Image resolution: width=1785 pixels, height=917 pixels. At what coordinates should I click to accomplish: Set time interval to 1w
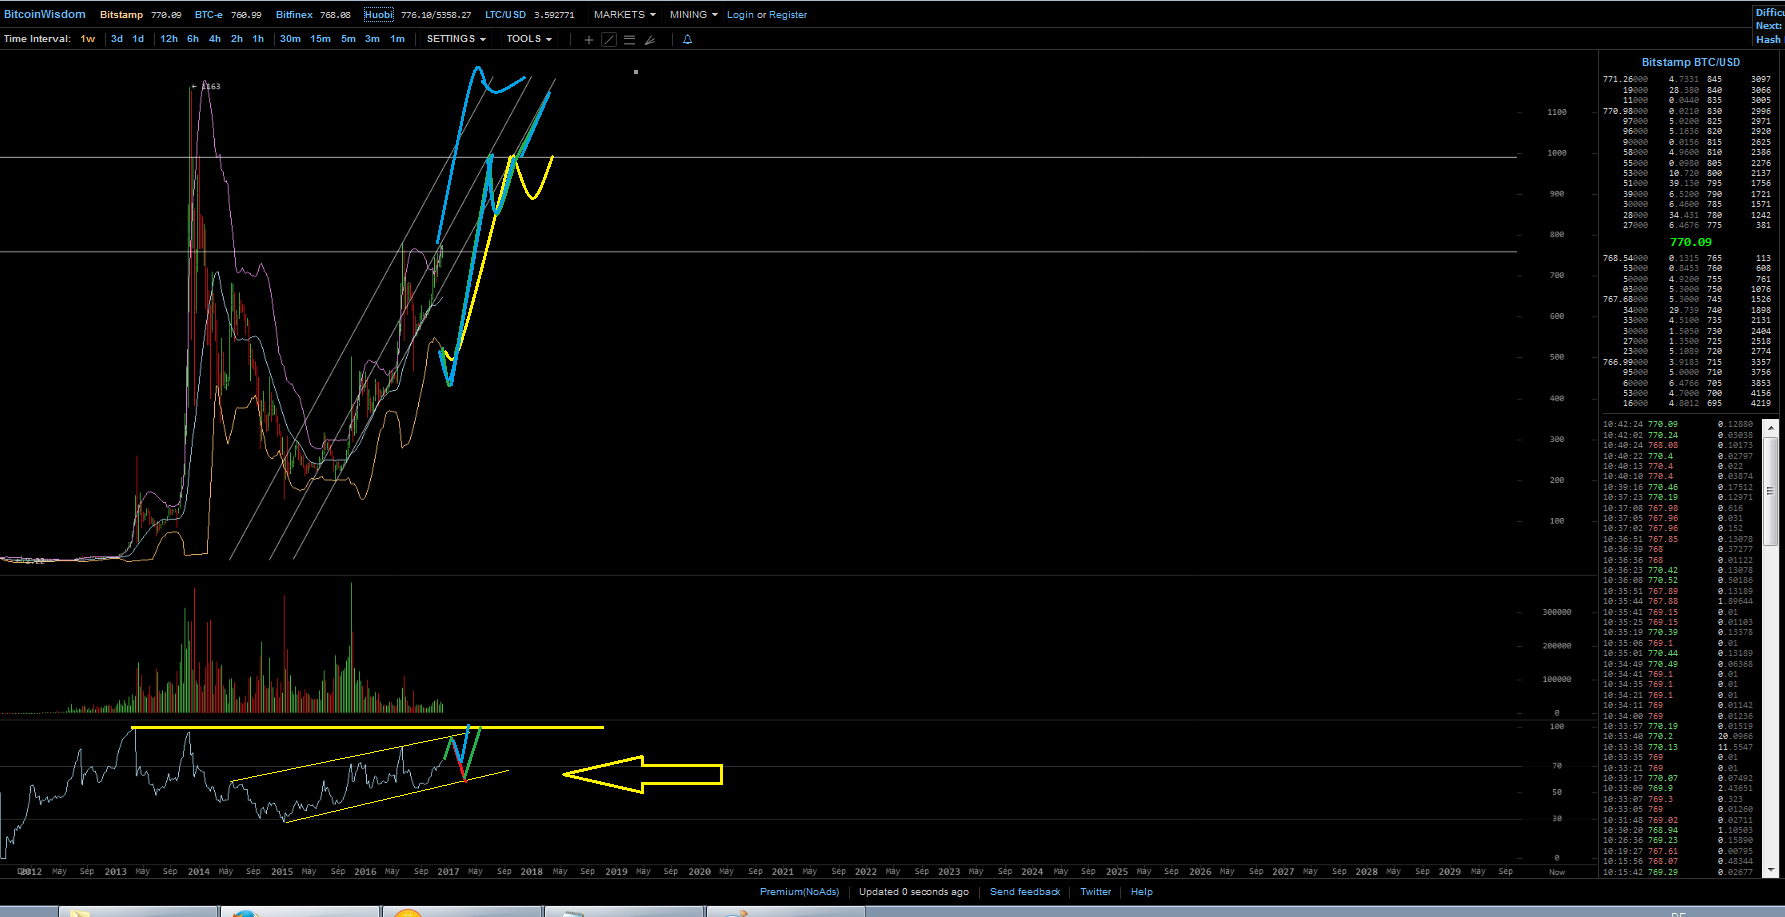pos(88,39)
